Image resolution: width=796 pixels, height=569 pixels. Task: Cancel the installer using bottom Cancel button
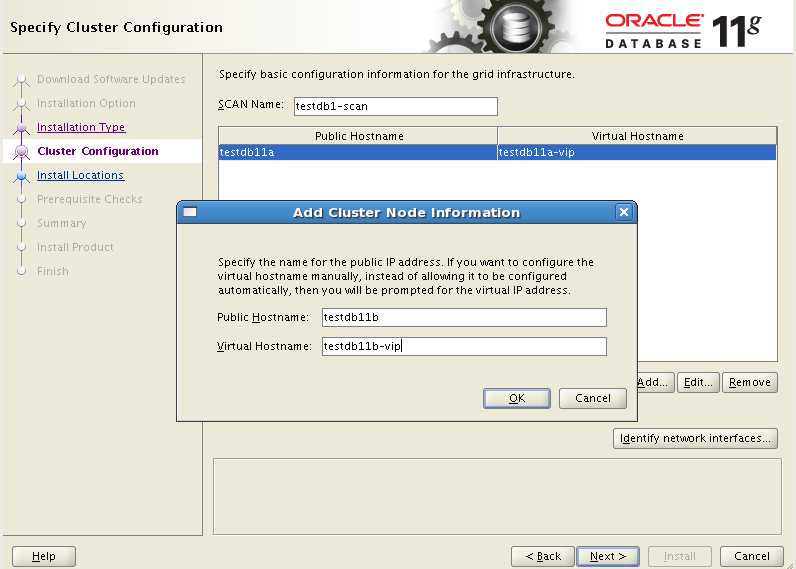pyautogui.click(x=752, y=556)
